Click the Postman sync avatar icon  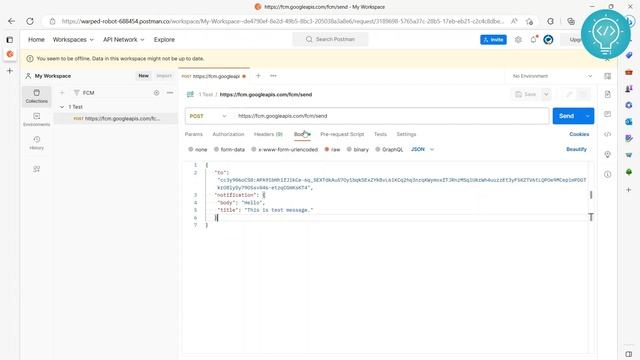tap(548, 40)
